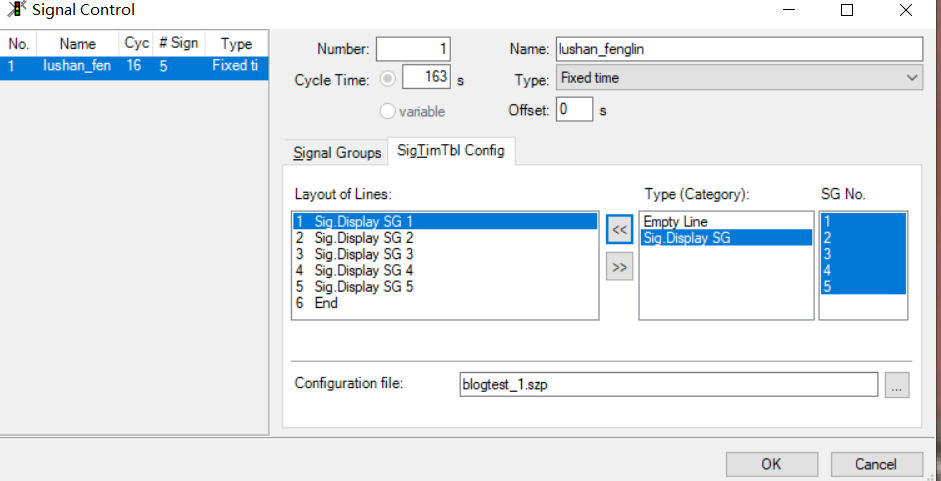
Task: Click the '# Sign' column header
Action: (x=179, y=44)
